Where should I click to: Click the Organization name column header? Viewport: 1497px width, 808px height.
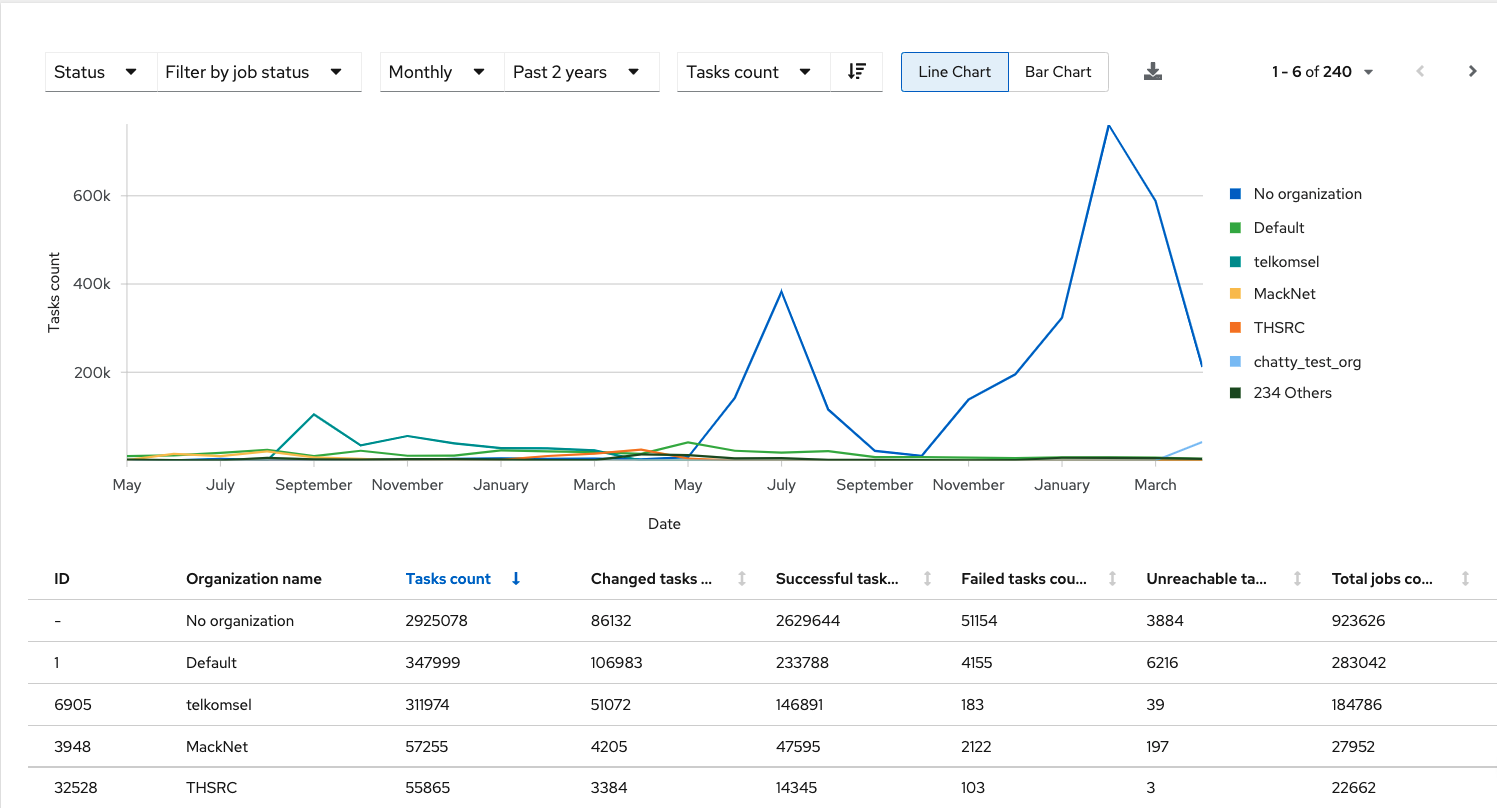pyautogui.click(x=254, y=579)
